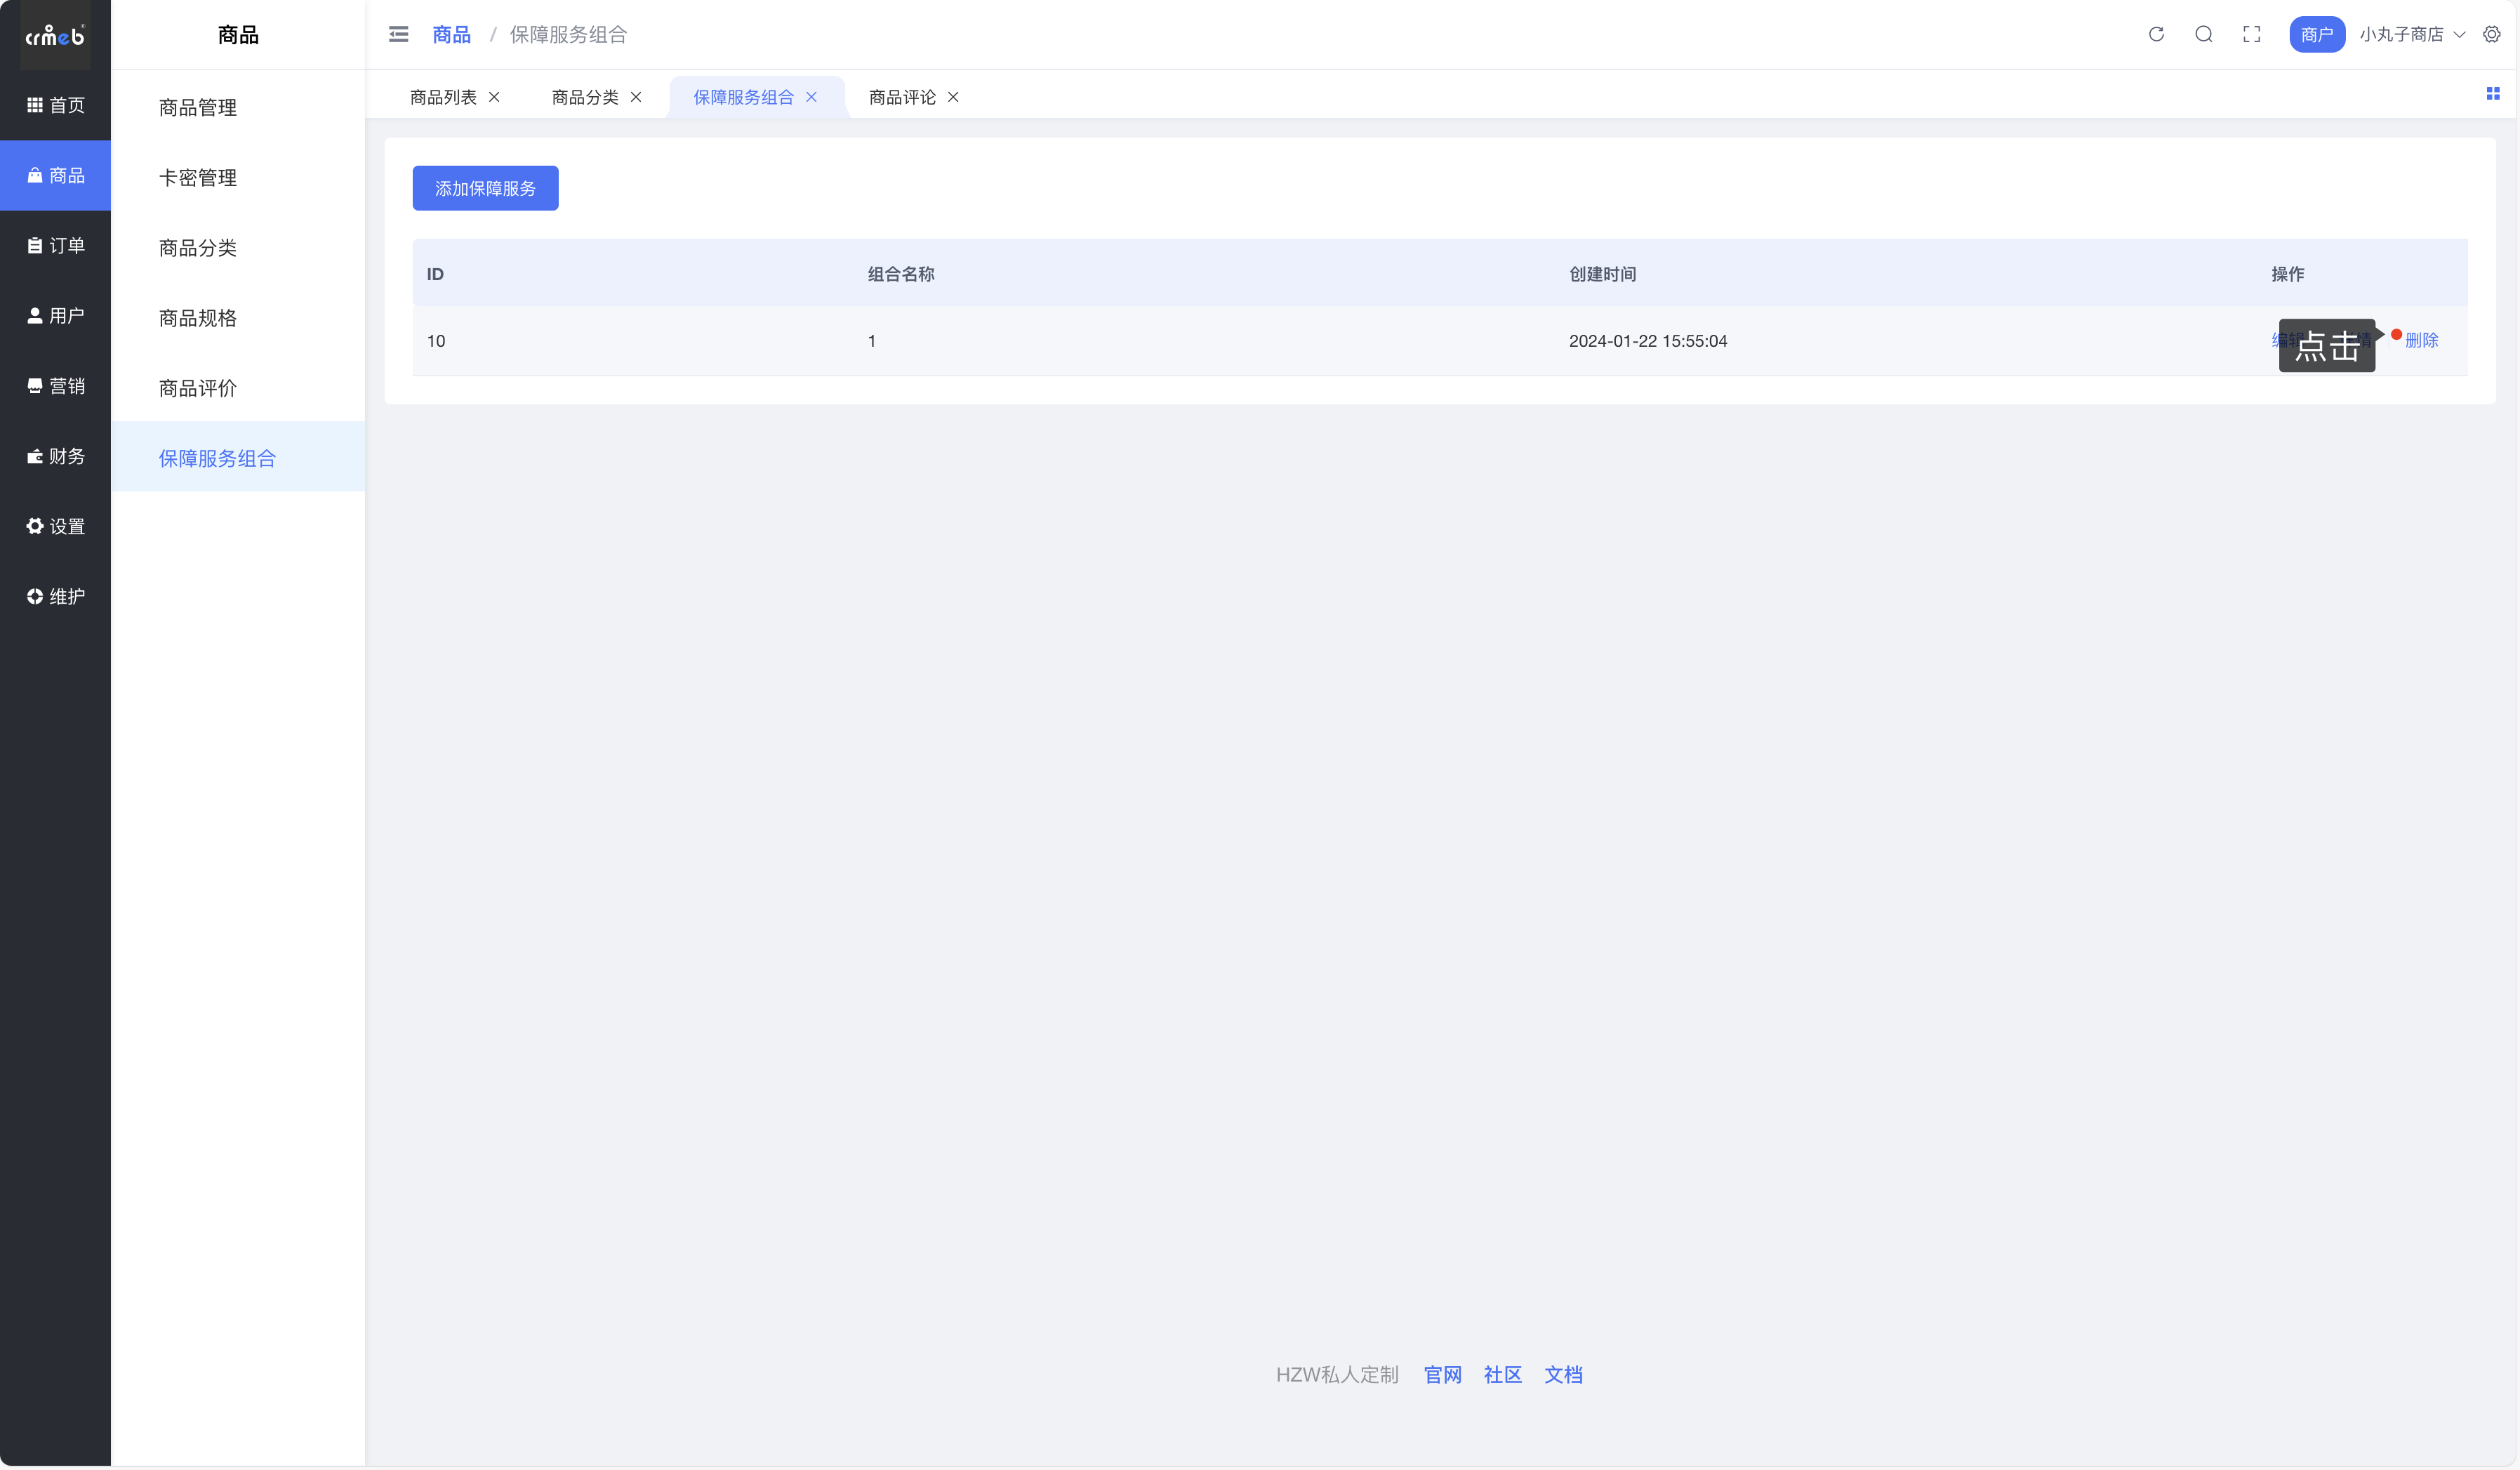2520x1470 pixels.
Task: Click the 添加保障服务 button
Action: tap(485, 188)
